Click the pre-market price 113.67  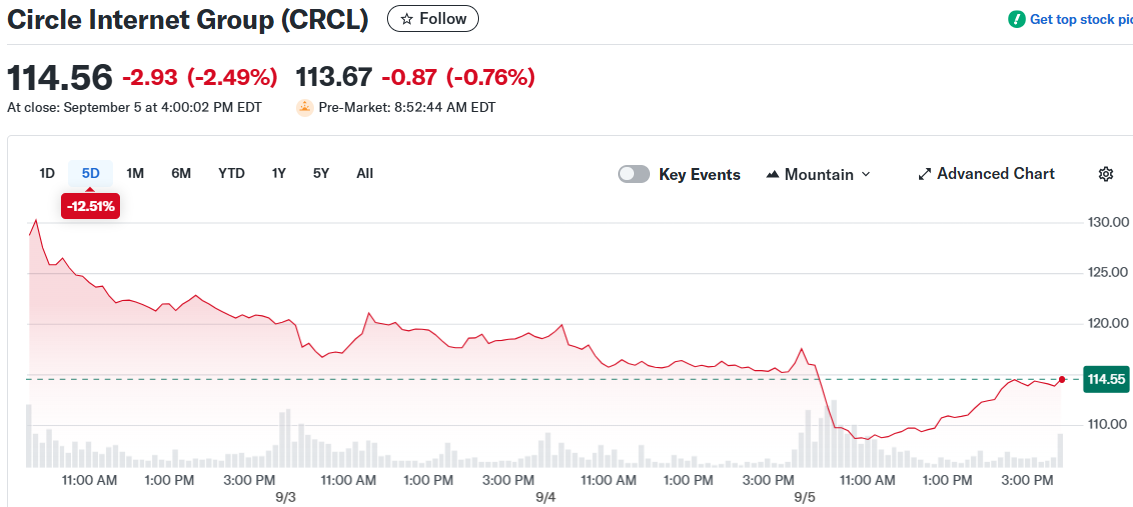pyautogui.click(x=335, y=77)
